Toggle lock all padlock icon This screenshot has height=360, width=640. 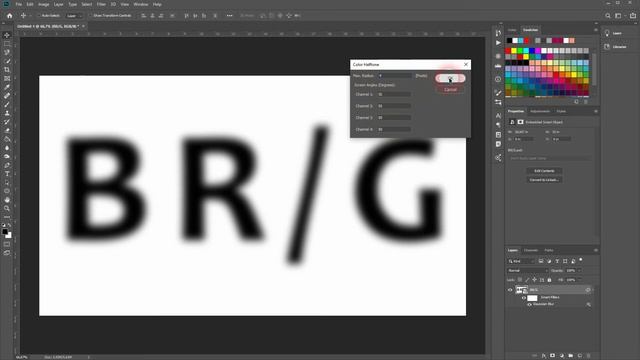[549, 280]
